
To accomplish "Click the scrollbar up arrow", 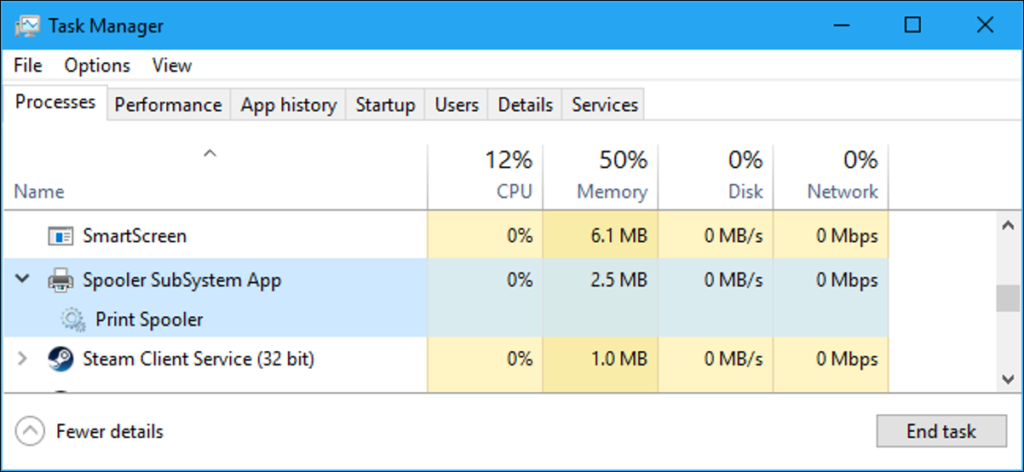I will pyautogui.click(x=1008, y=226).
